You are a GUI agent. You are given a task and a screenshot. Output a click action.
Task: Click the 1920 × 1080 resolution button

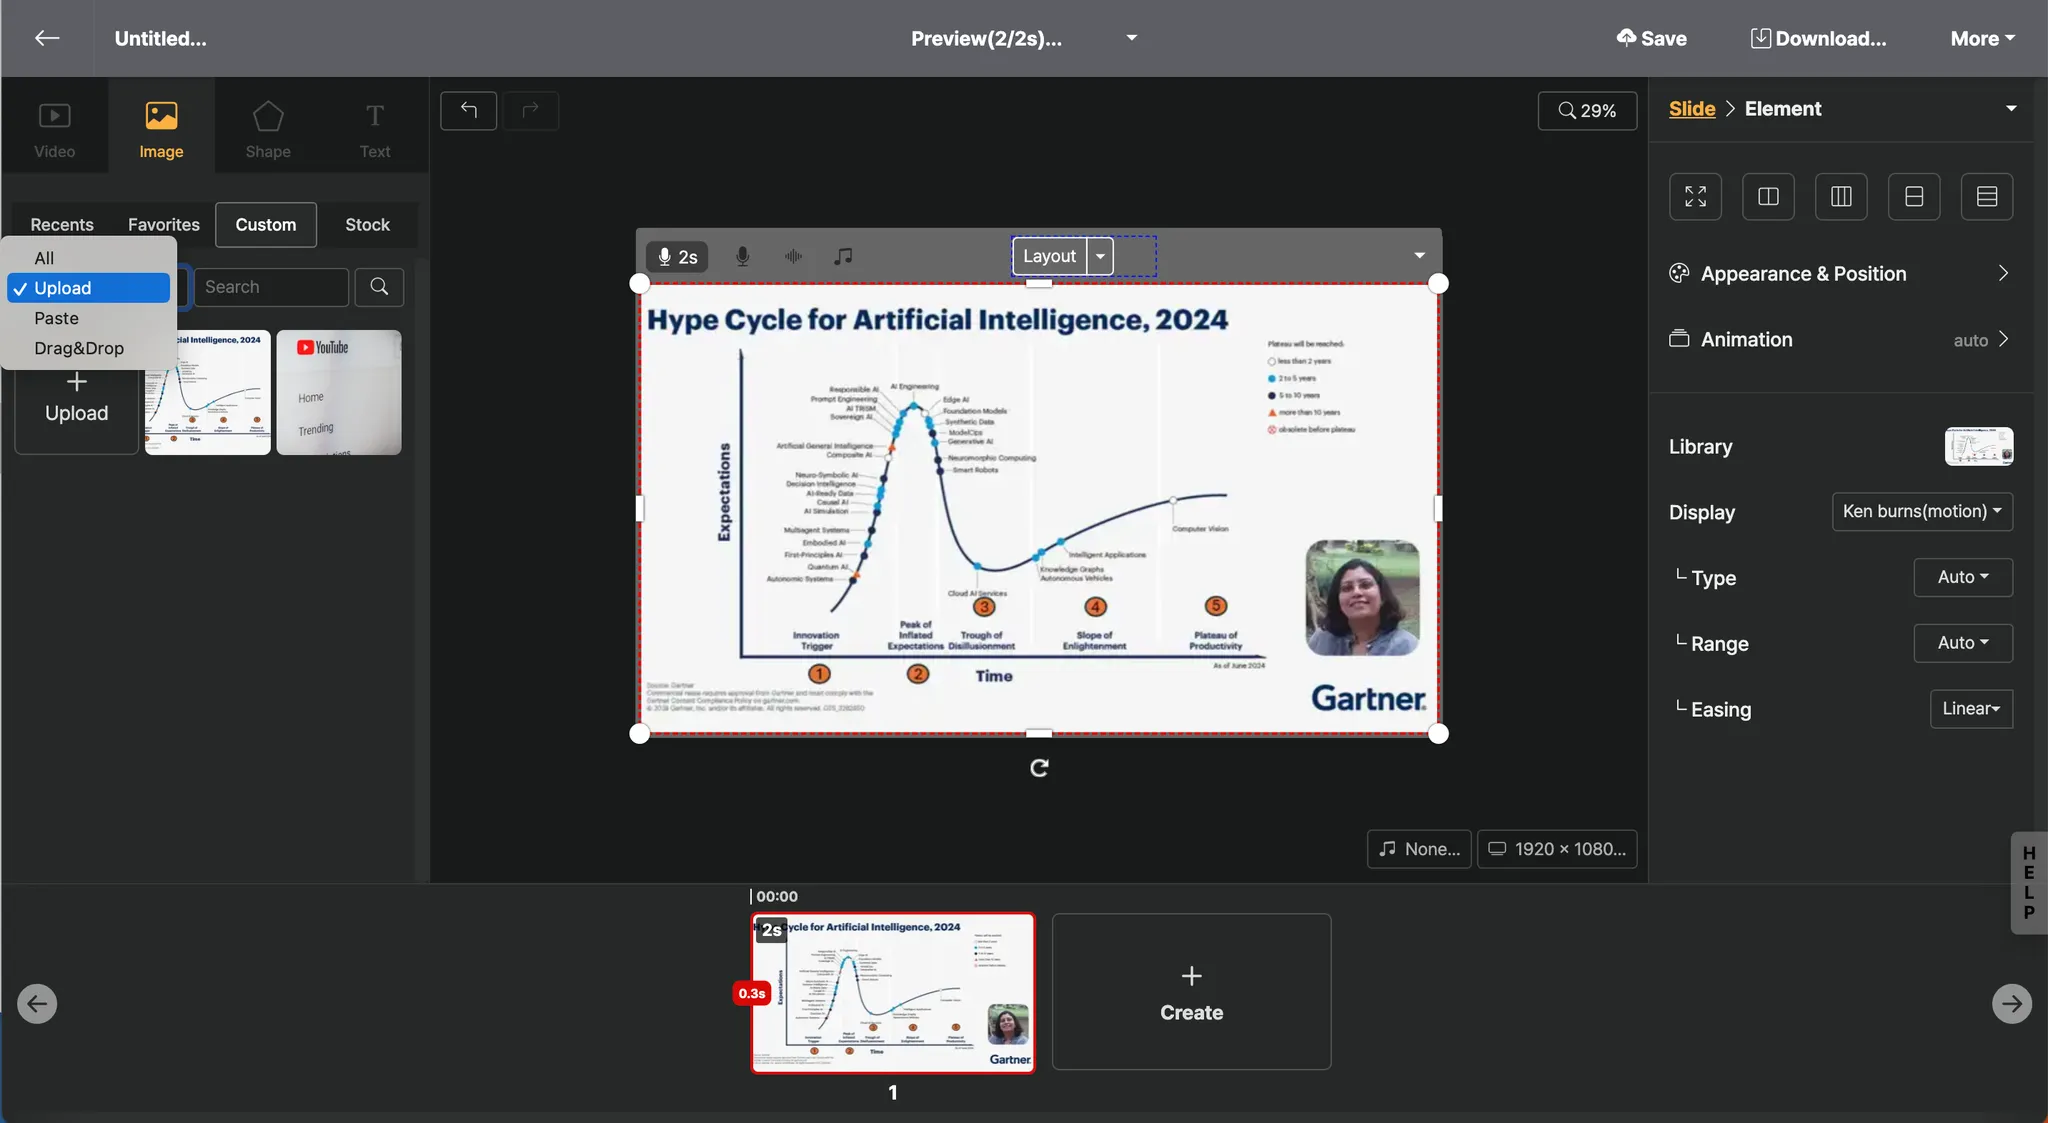[1557, 849]
